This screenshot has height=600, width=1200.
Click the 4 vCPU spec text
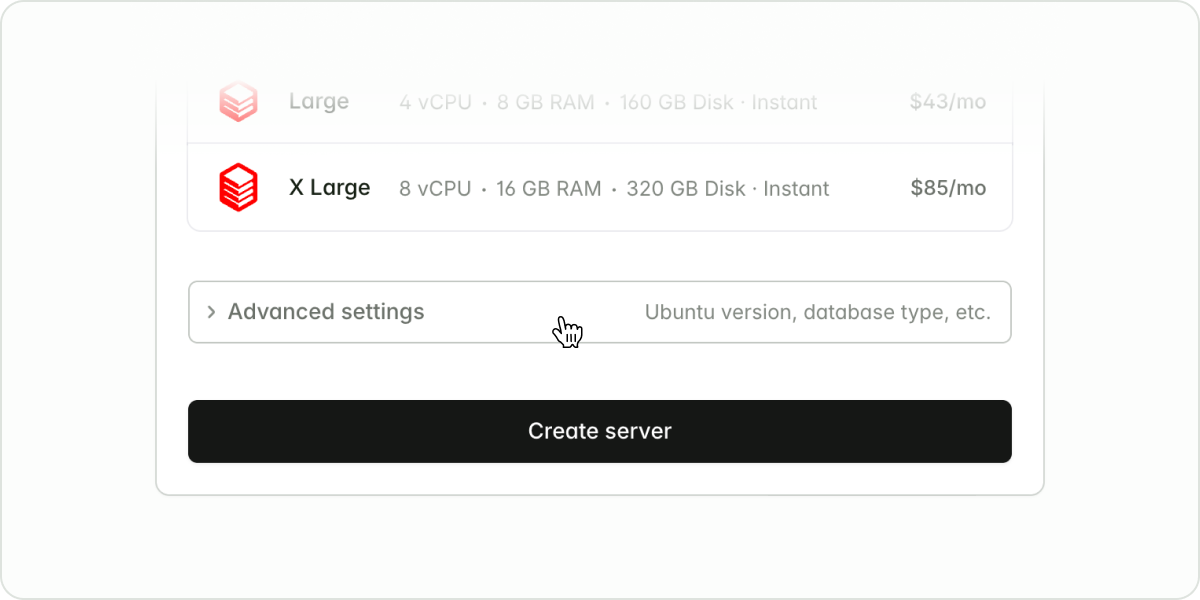(435, 102)
